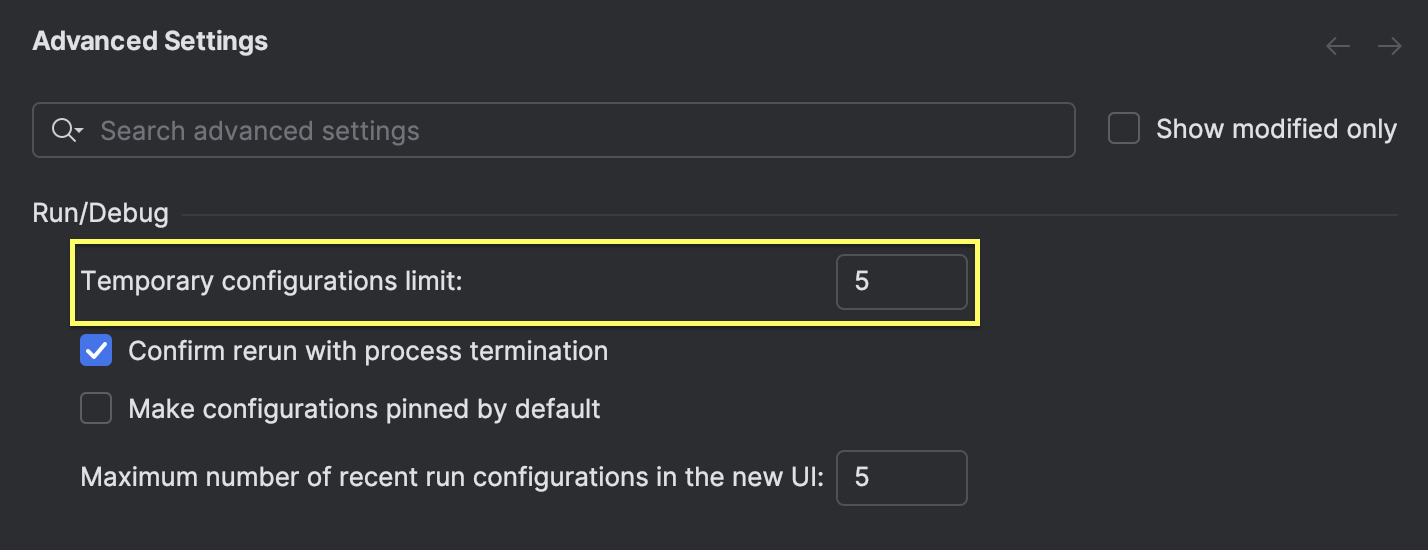
Task: Click the blue checkmark beside Confirm rerun
Action: 96,351
